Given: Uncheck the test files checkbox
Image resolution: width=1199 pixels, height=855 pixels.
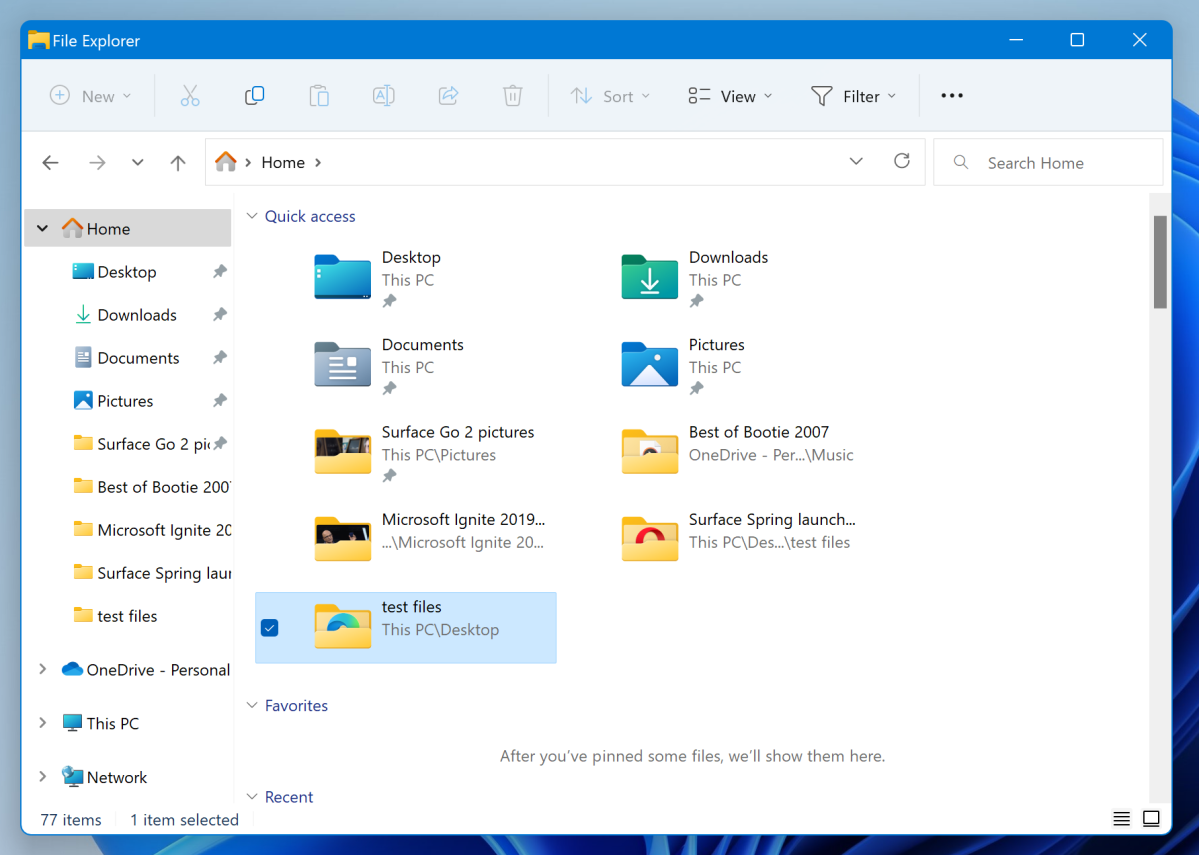Looking at the screenshot, I should [270, 628].
